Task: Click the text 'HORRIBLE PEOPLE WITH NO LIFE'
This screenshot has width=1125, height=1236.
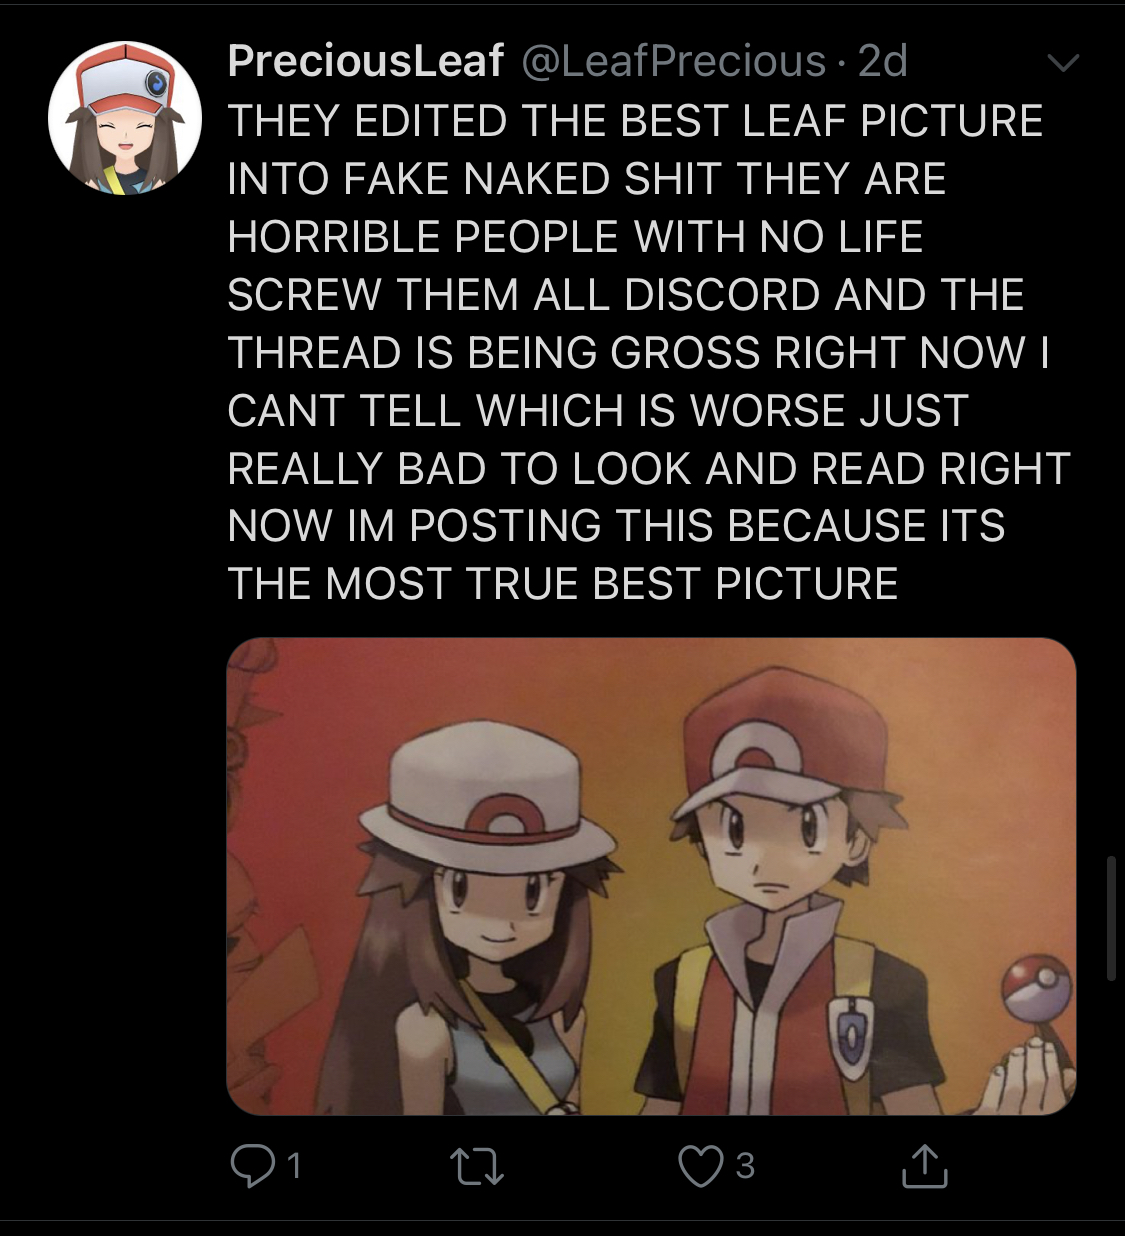Action: (575, 237)
